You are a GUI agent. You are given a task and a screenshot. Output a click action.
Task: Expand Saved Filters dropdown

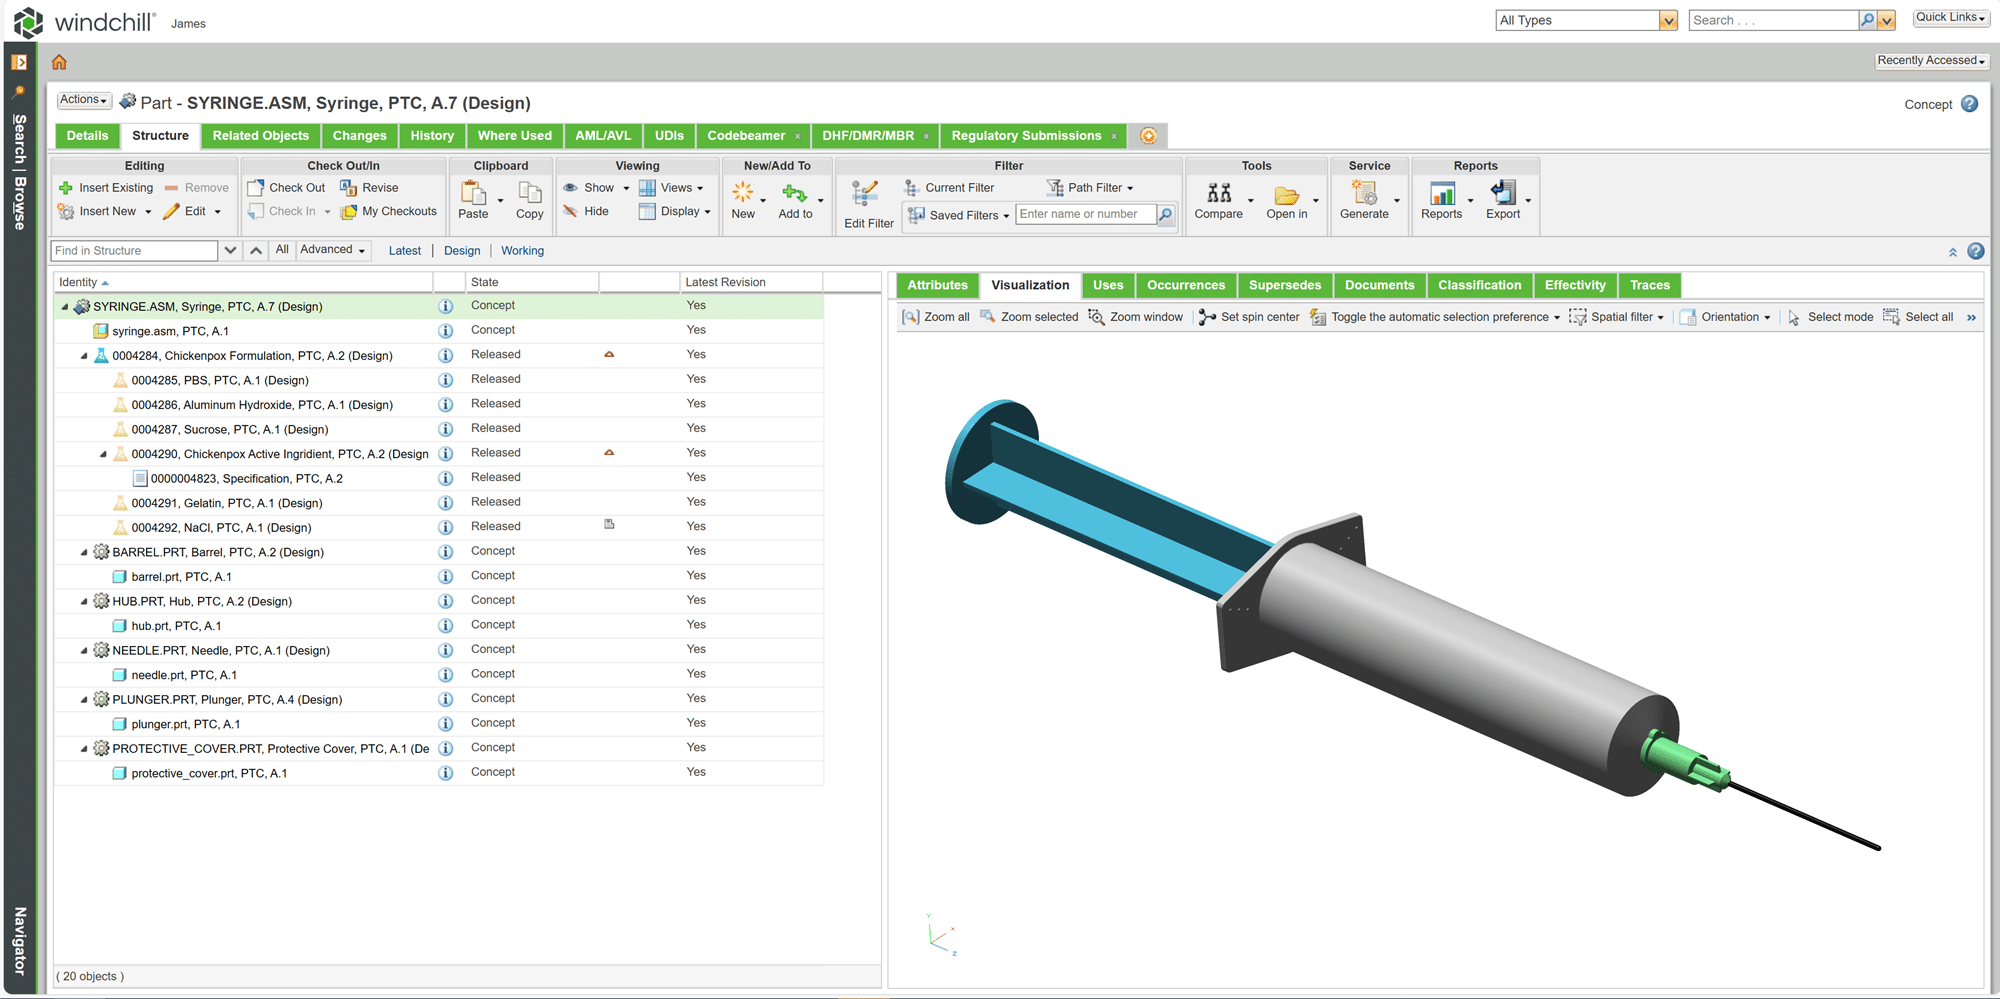click(x=958, y=215)
